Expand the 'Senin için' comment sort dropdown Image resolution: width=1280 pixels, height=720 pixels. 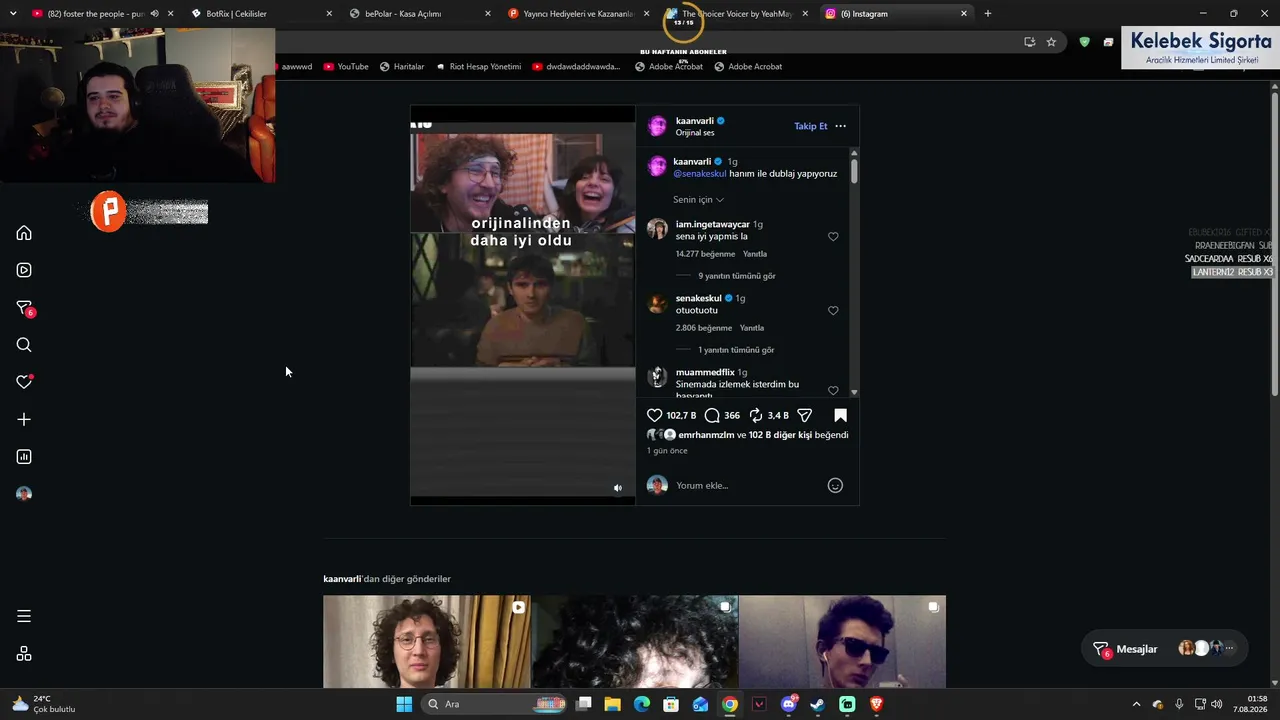pos(698,200)
